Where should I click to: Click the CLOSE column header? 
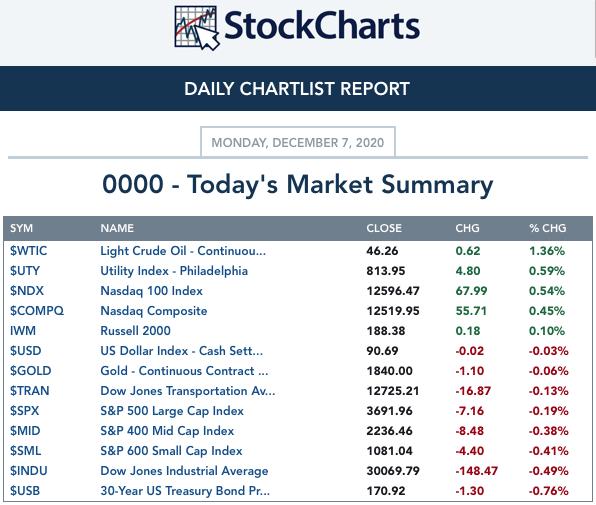click(384, 228)
